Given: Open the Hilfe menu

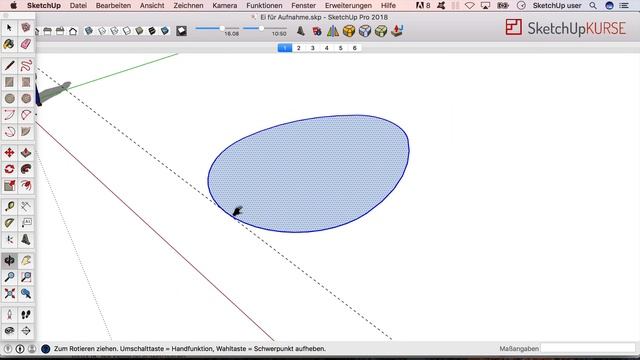Looking at the screenshot, I should (x=388, y=5).
